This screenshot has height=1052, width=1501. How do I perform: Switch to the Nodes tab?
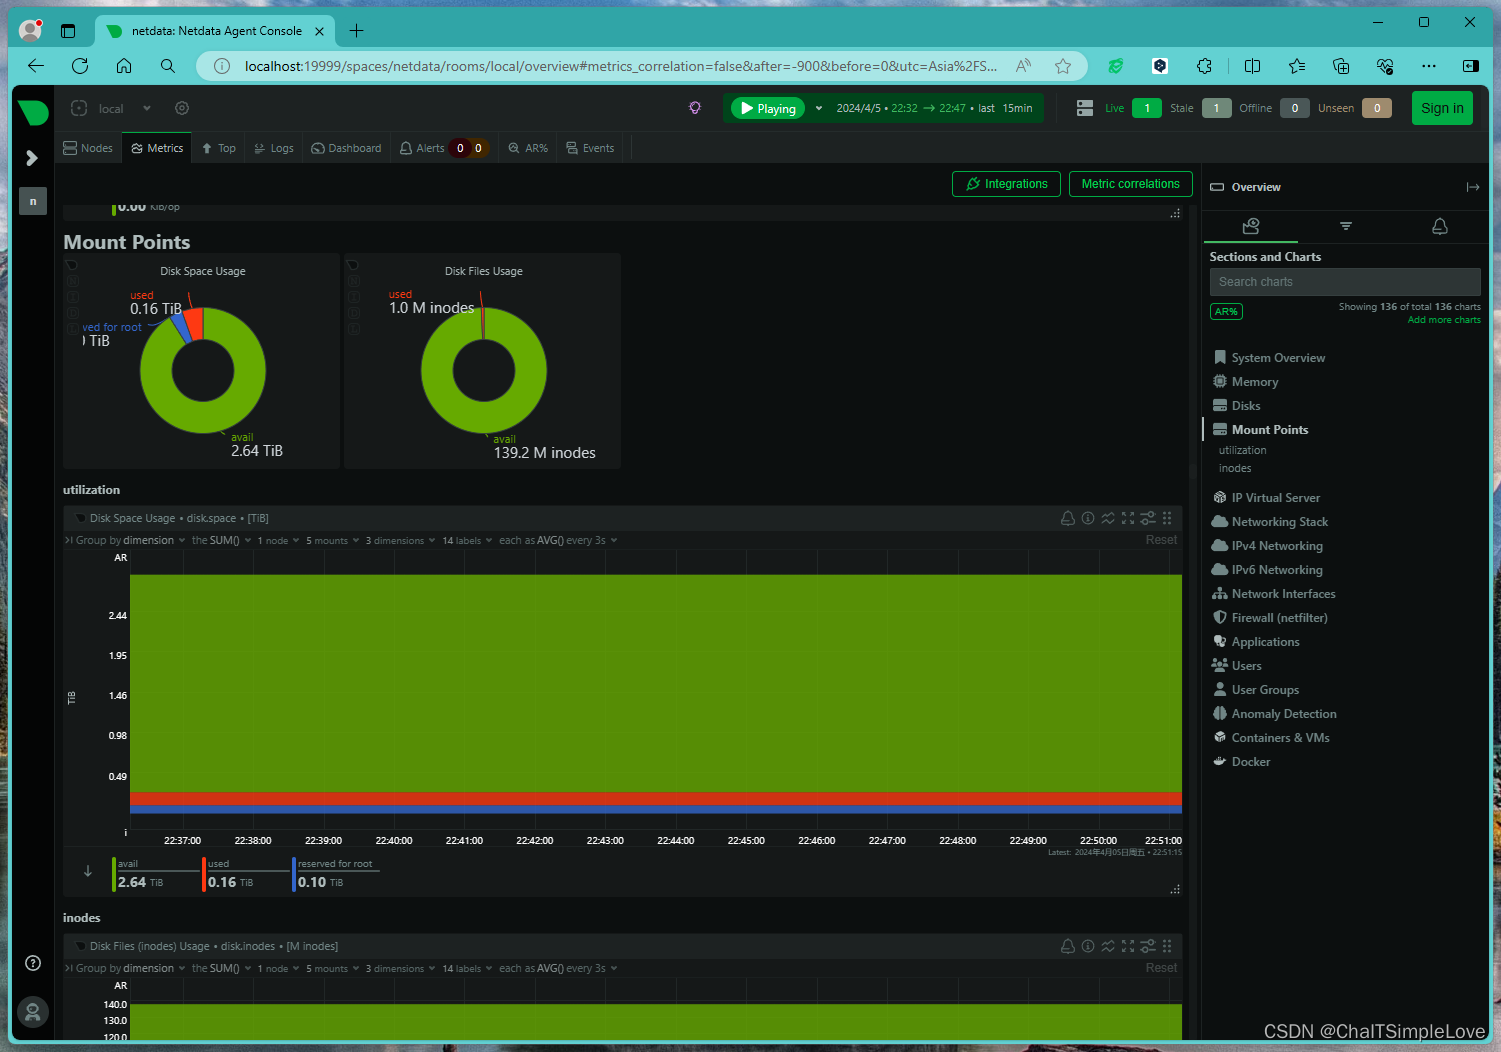88,148
